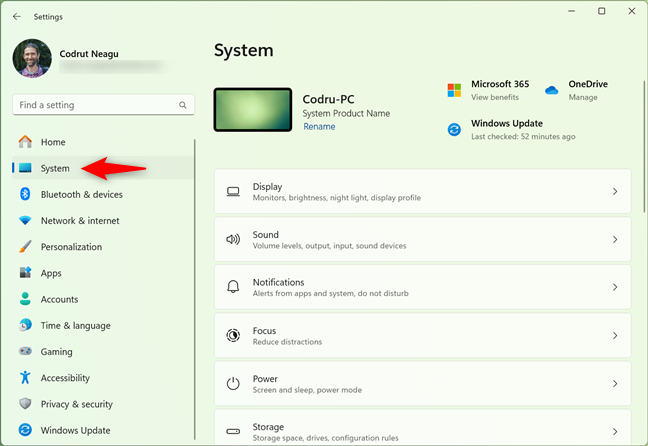Click the "Reduce distractions" description
Viewport: 648px width, 446px height.
287,342
